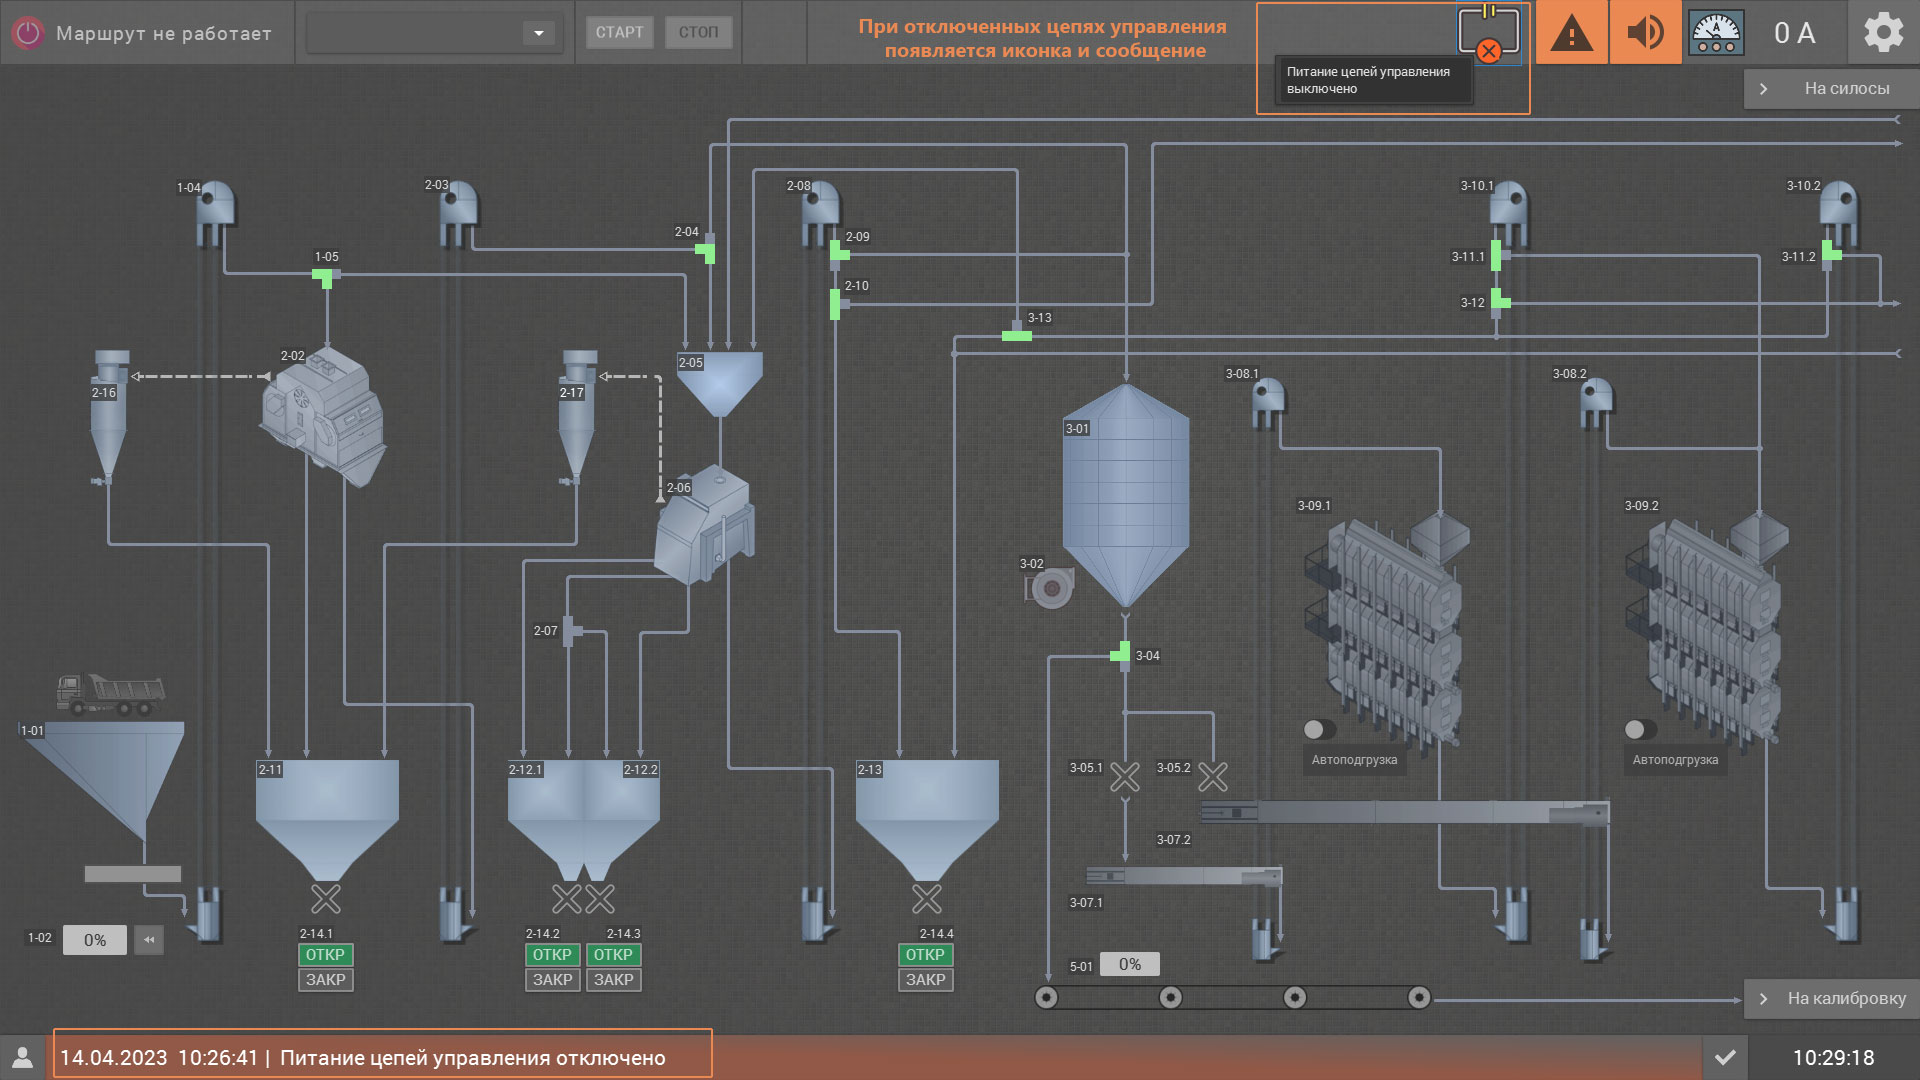1920x1080 pixels.
Task: Enable Автоподгрузка for dryer 3-09.1
Action: point(1318,731)
